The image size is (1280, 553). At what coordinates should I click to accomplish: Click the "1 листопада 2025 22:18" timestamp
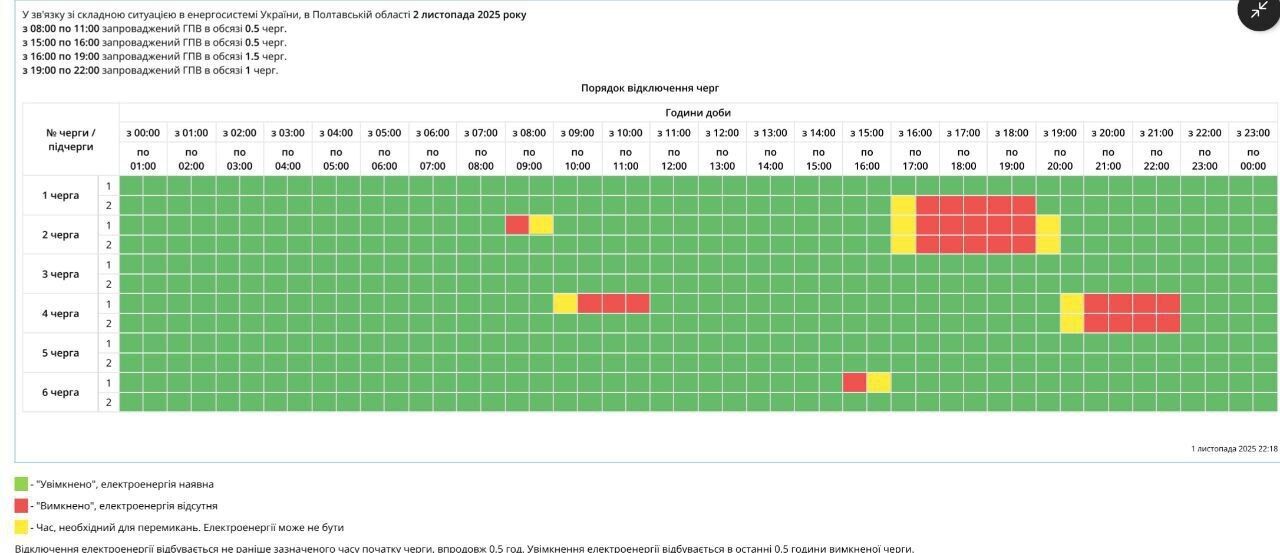tap(1233, 449)
